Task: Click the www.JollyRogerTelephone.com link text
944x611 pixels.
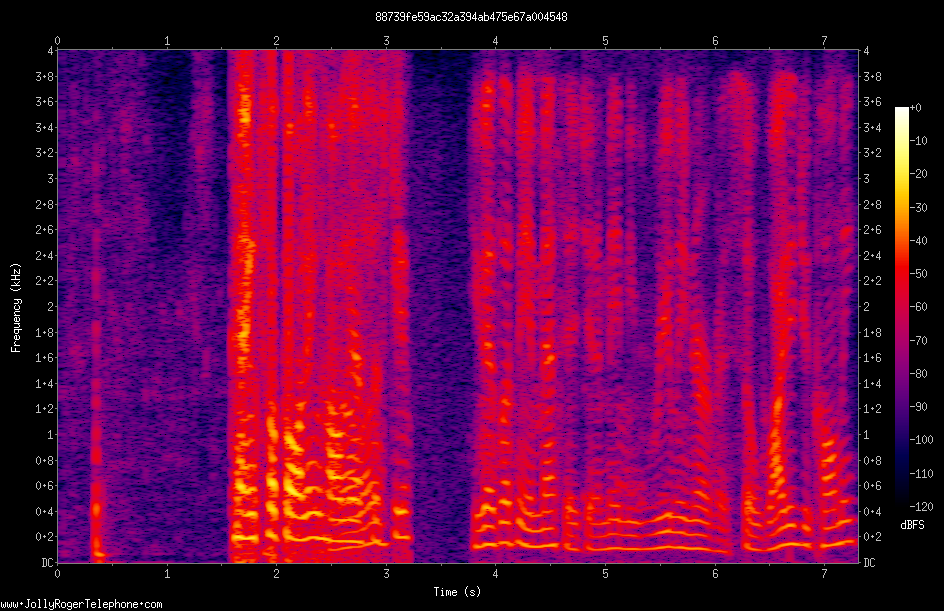Action: point(81,604)
